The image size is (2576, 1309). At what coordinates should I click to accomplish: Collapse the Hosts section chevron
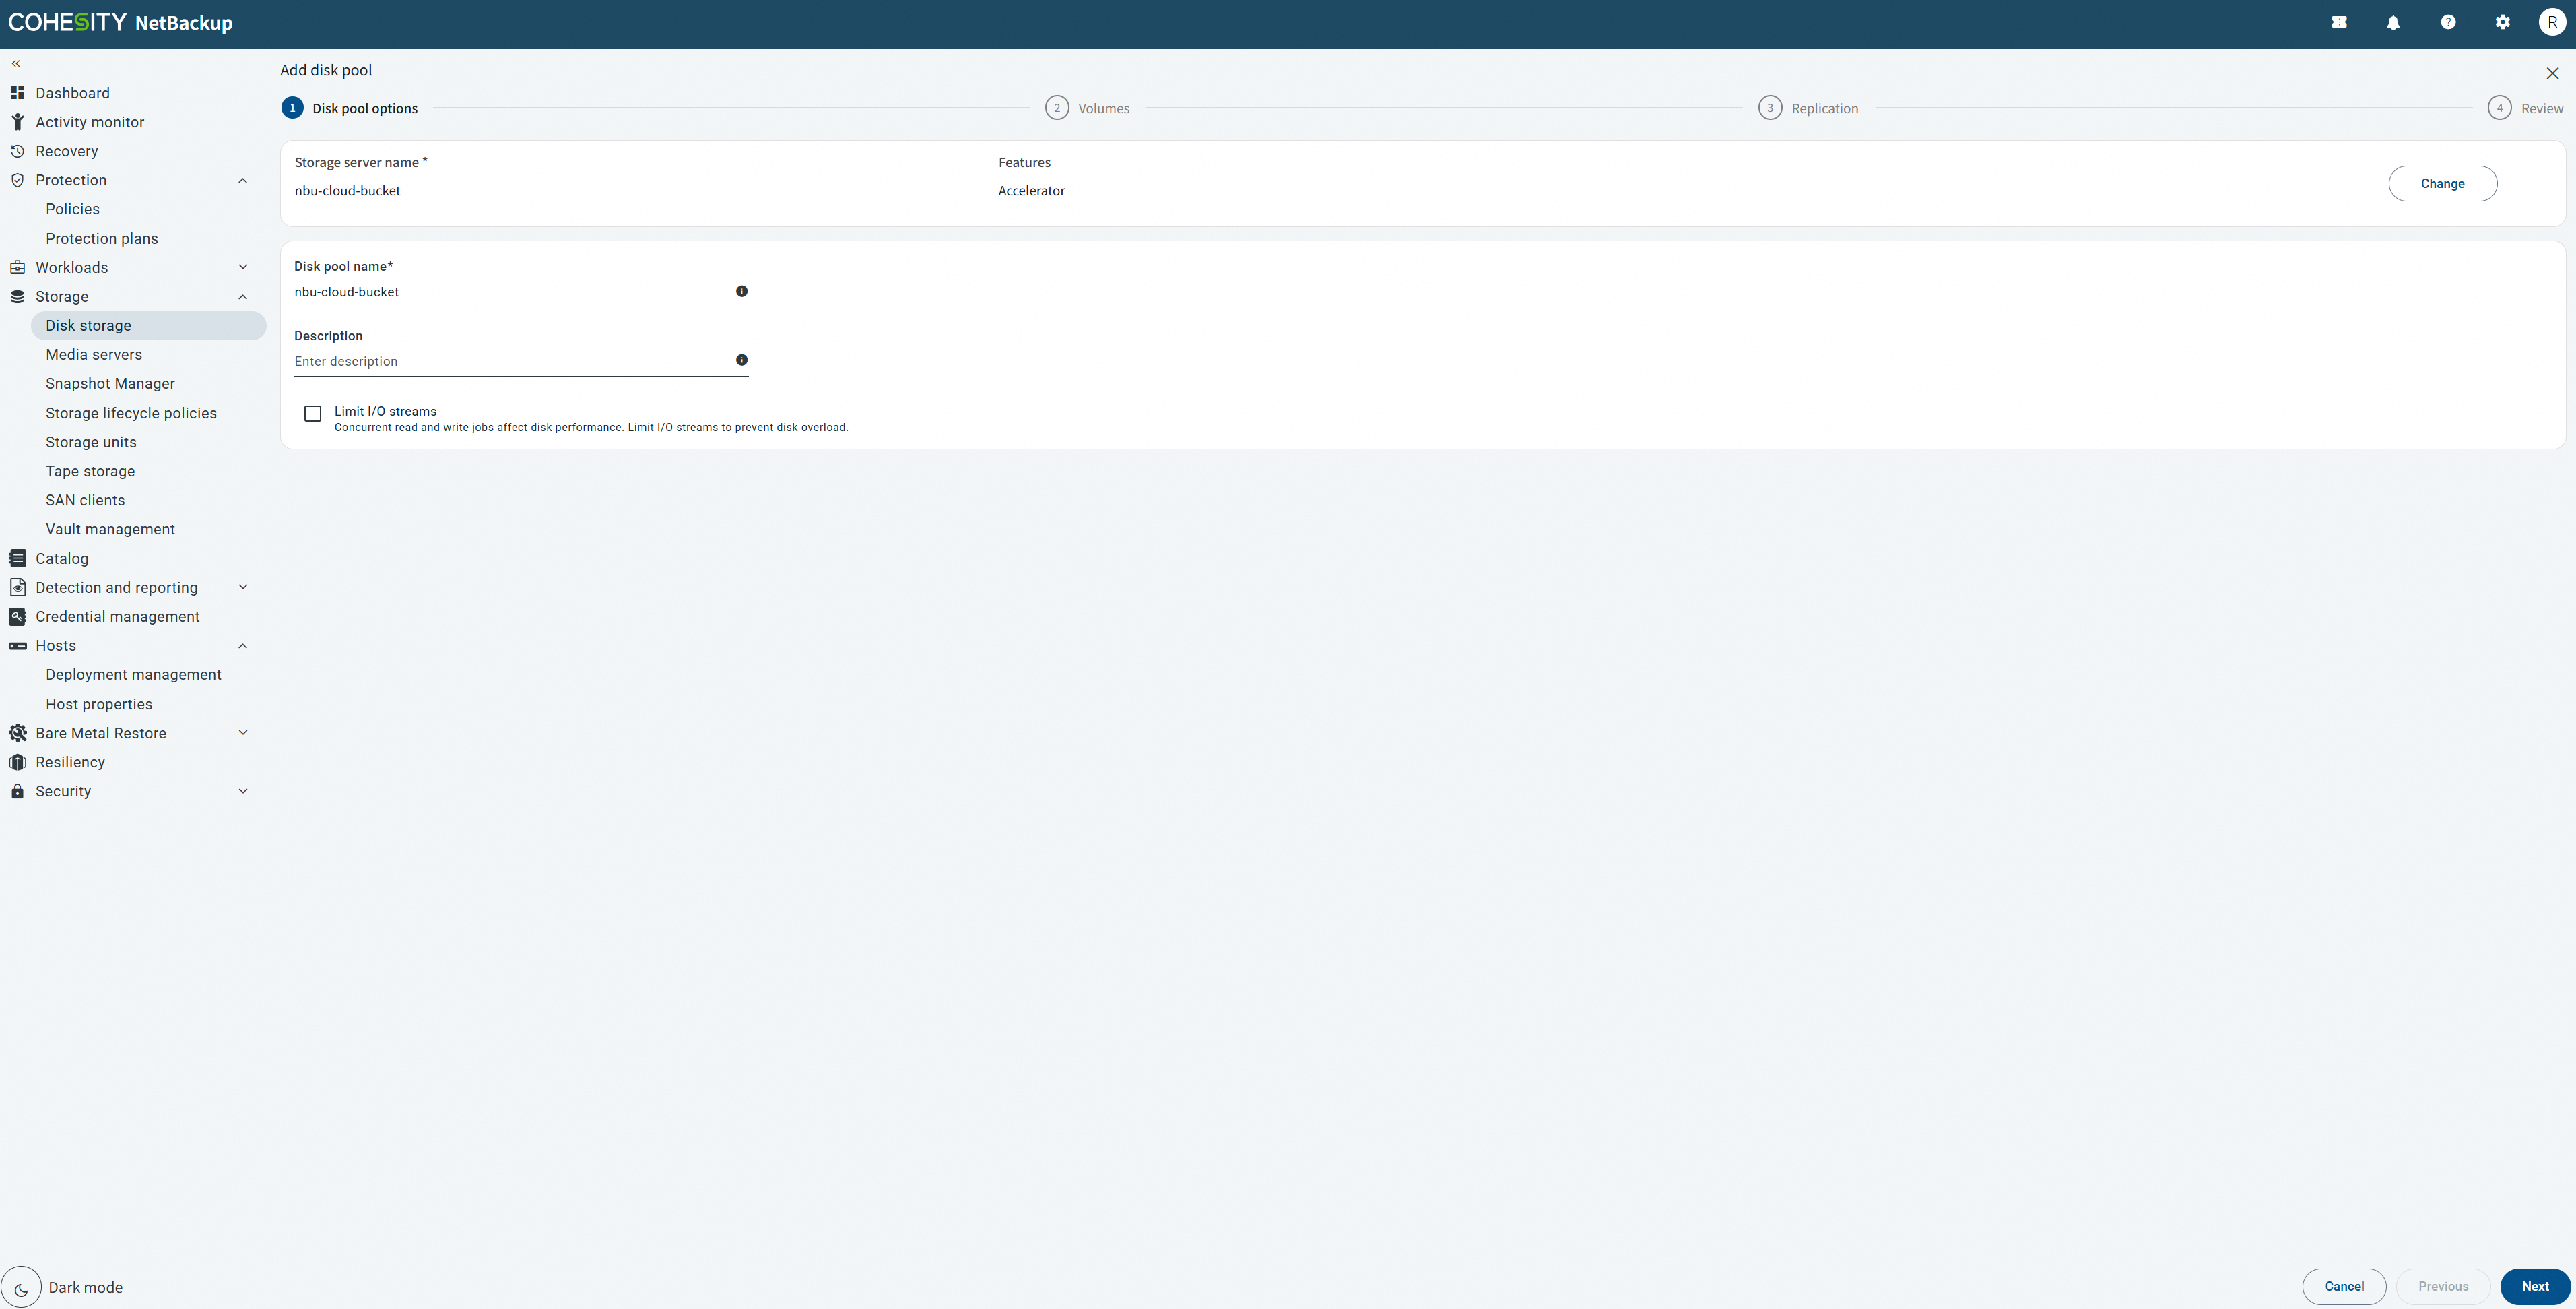243,646
